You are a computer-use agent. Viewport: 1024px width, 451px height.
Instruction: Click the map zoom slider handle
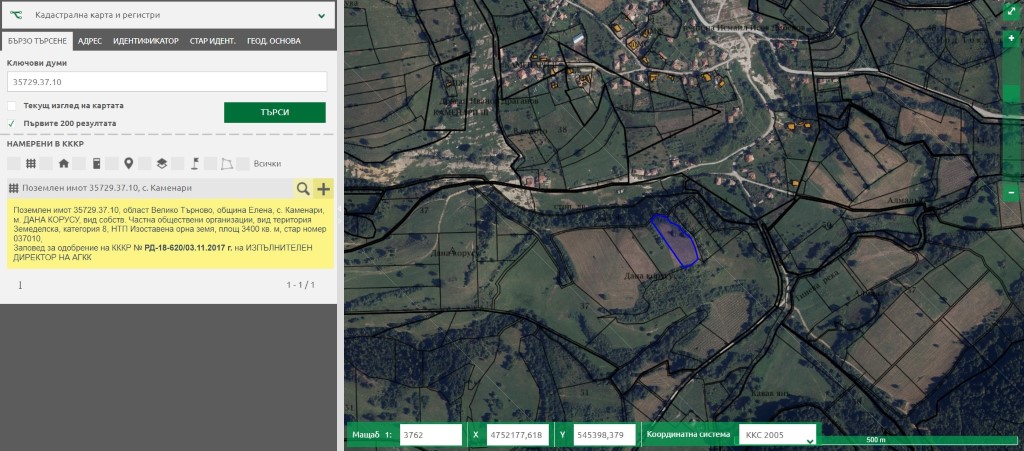1011,94
